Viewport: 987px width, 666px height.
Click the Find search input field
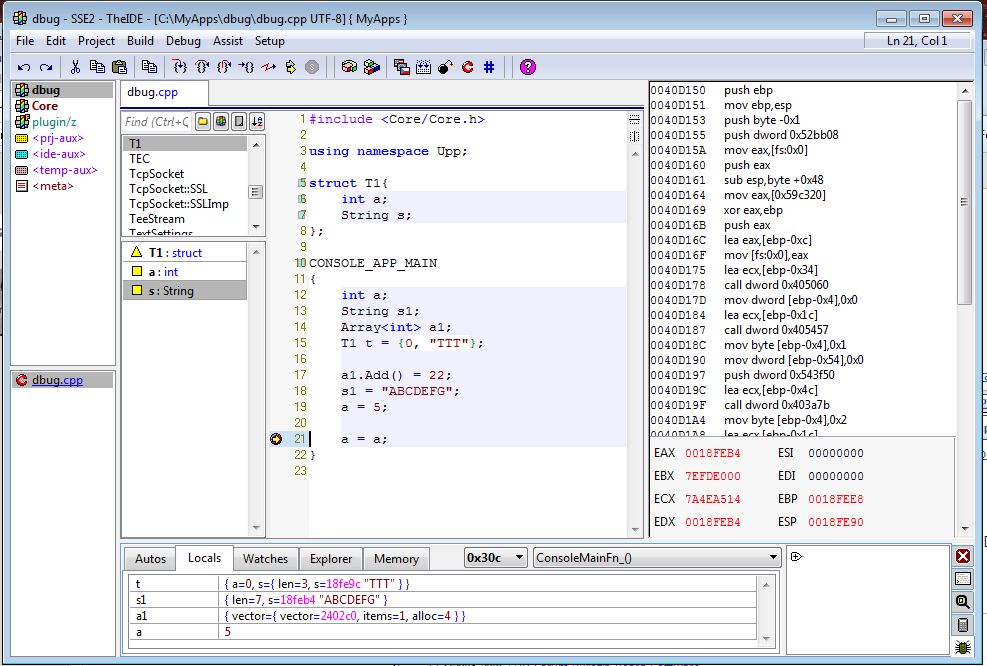click(156, 122)
